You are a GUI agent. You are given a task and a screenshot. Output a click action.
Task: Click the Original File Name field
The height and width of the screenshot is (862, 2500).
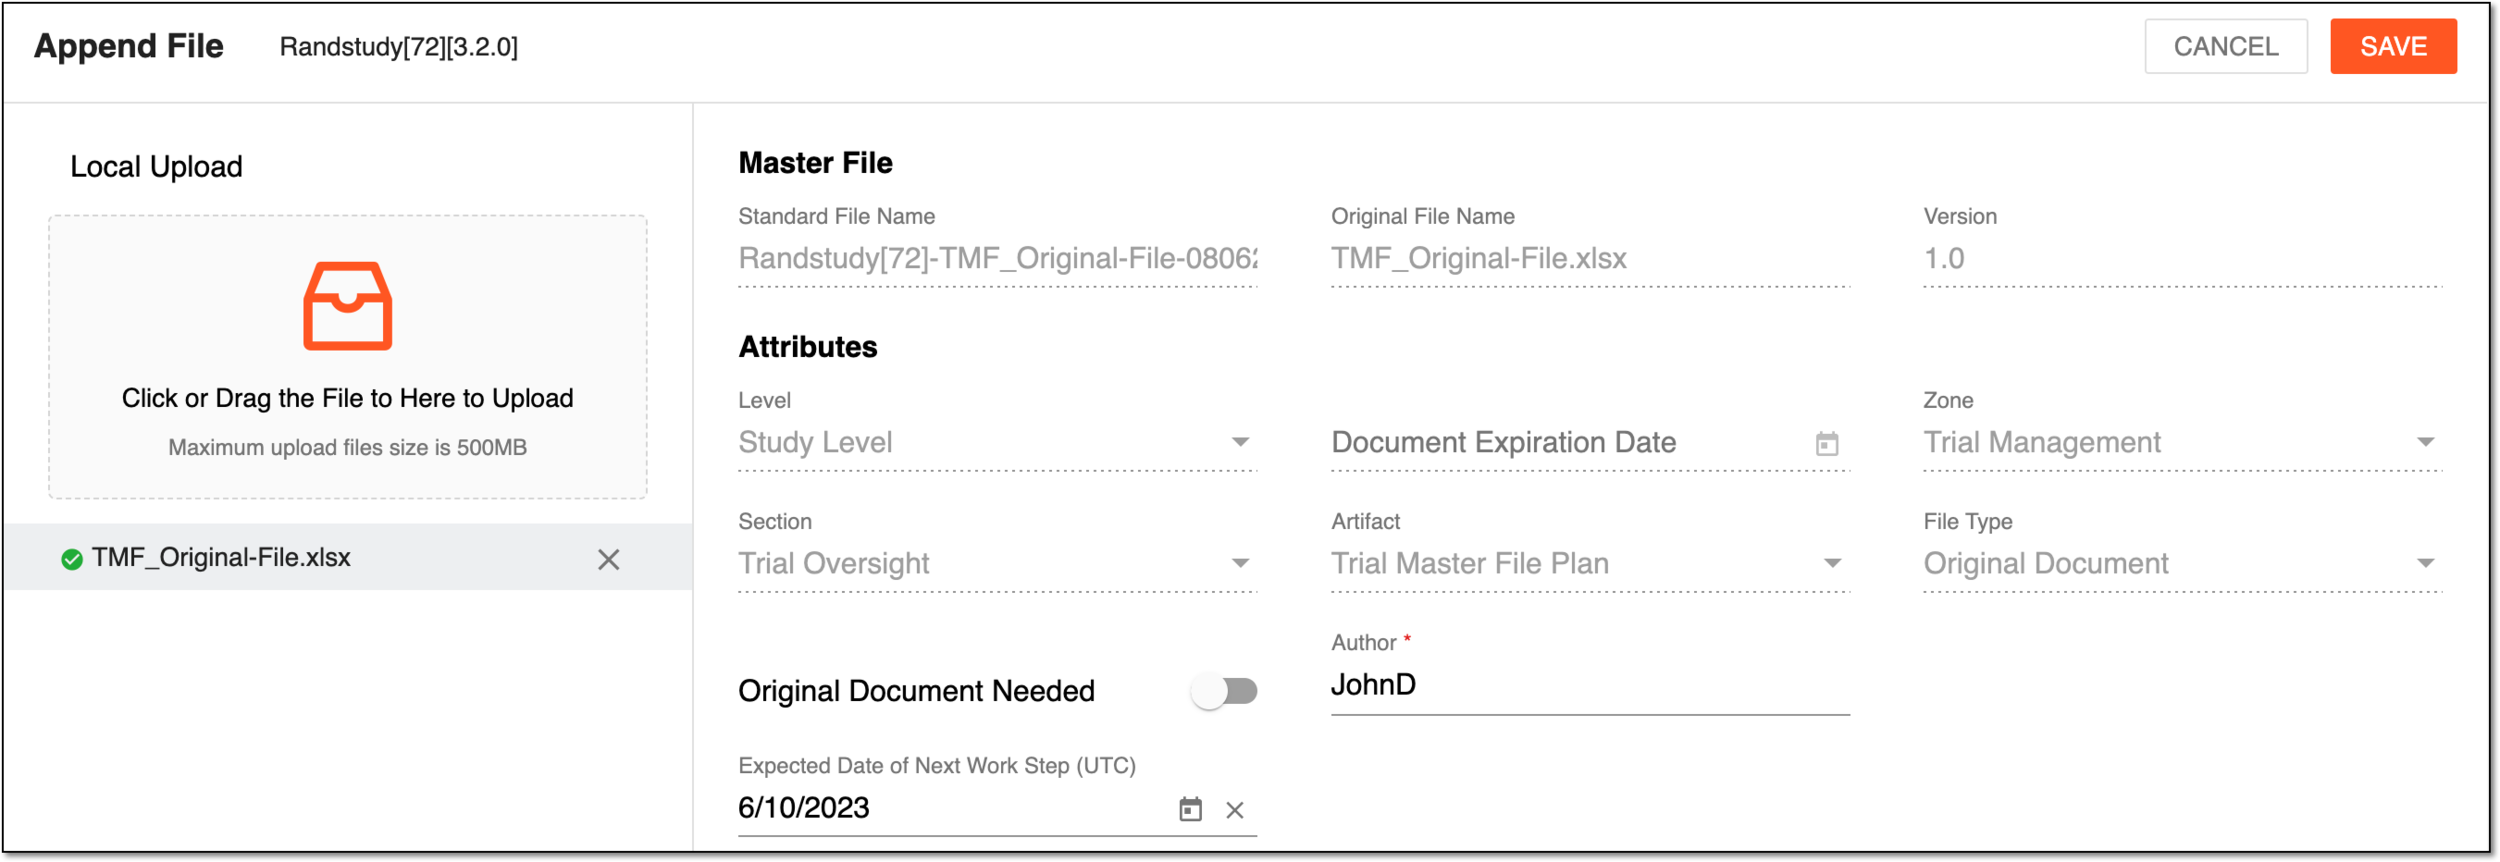pyautogui.click(x=1590, y=259)
